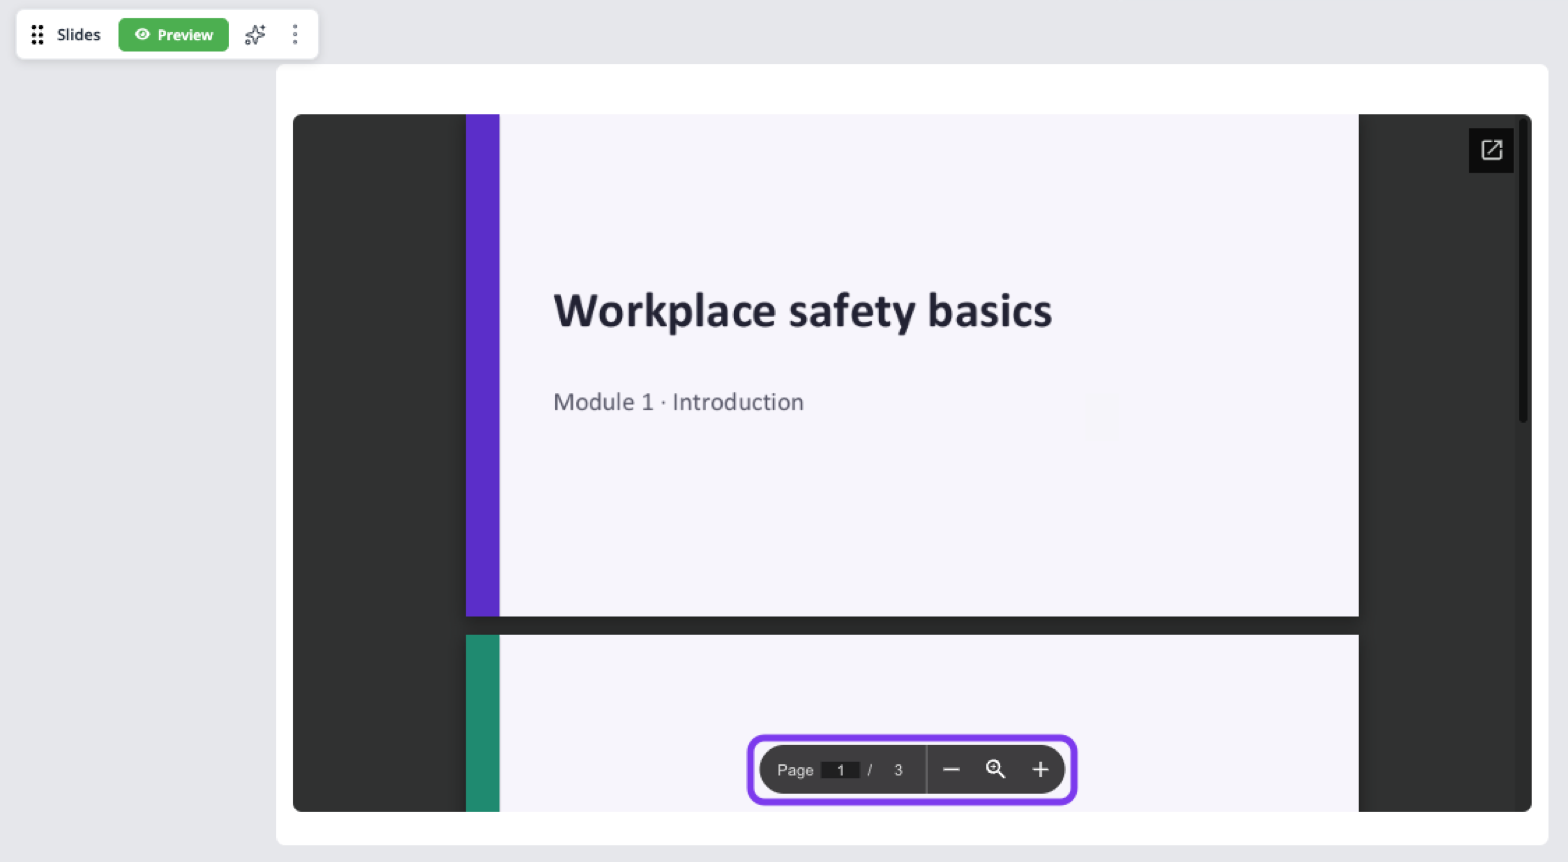Click the 'Module 1 · Introduction' subtitle
Viewport: 1568px width, 862px height.
point(678,402)
